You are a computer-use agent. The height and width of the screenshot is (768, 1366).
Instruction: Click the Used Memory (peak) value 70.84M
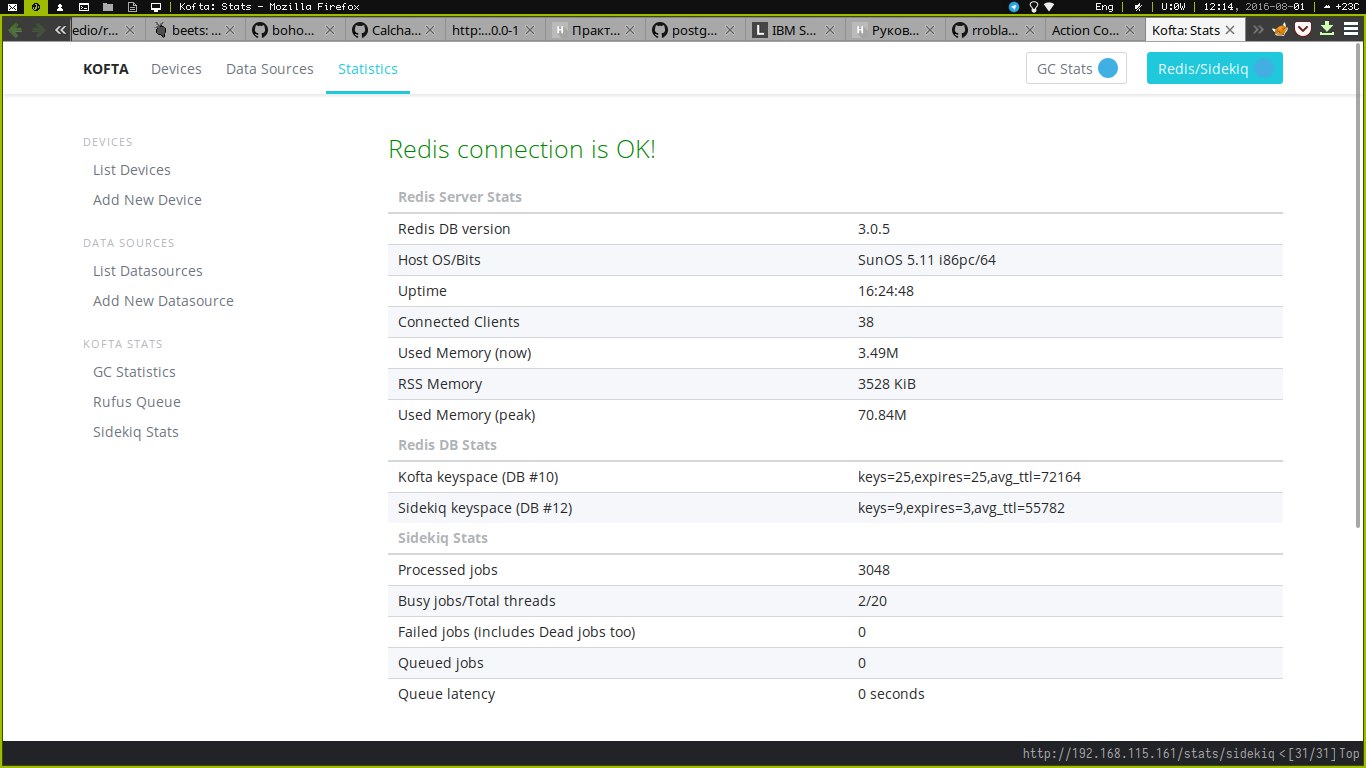pyautogui.click(x=882, y=415)
